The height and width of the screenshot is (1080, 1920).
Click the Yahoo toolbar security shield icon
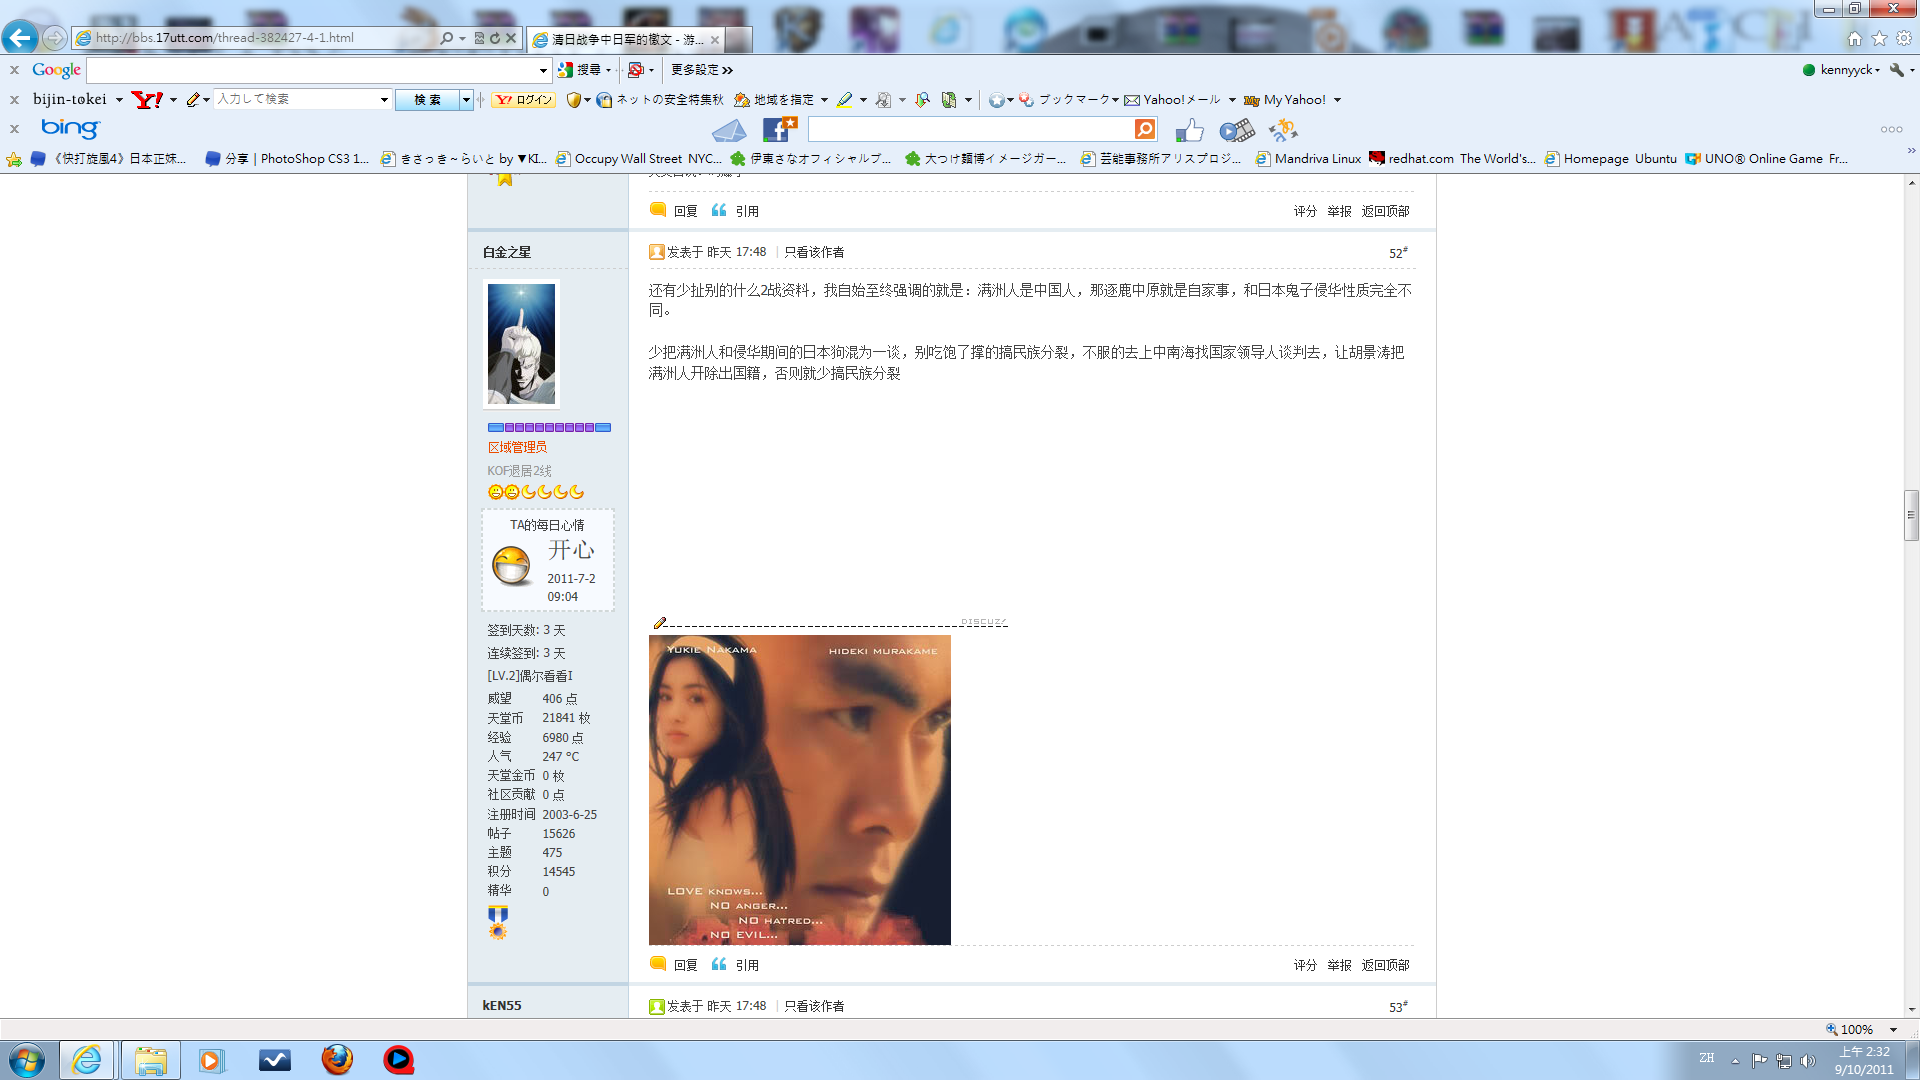573,100
